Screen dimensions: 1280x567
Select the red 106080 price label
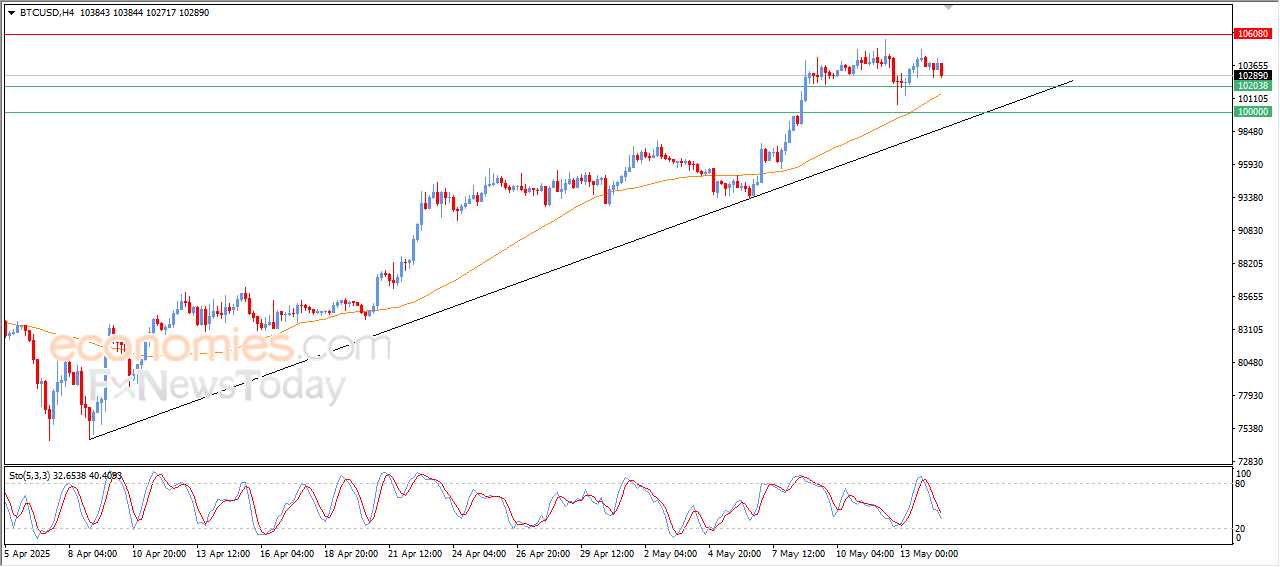pos(1253,34)
